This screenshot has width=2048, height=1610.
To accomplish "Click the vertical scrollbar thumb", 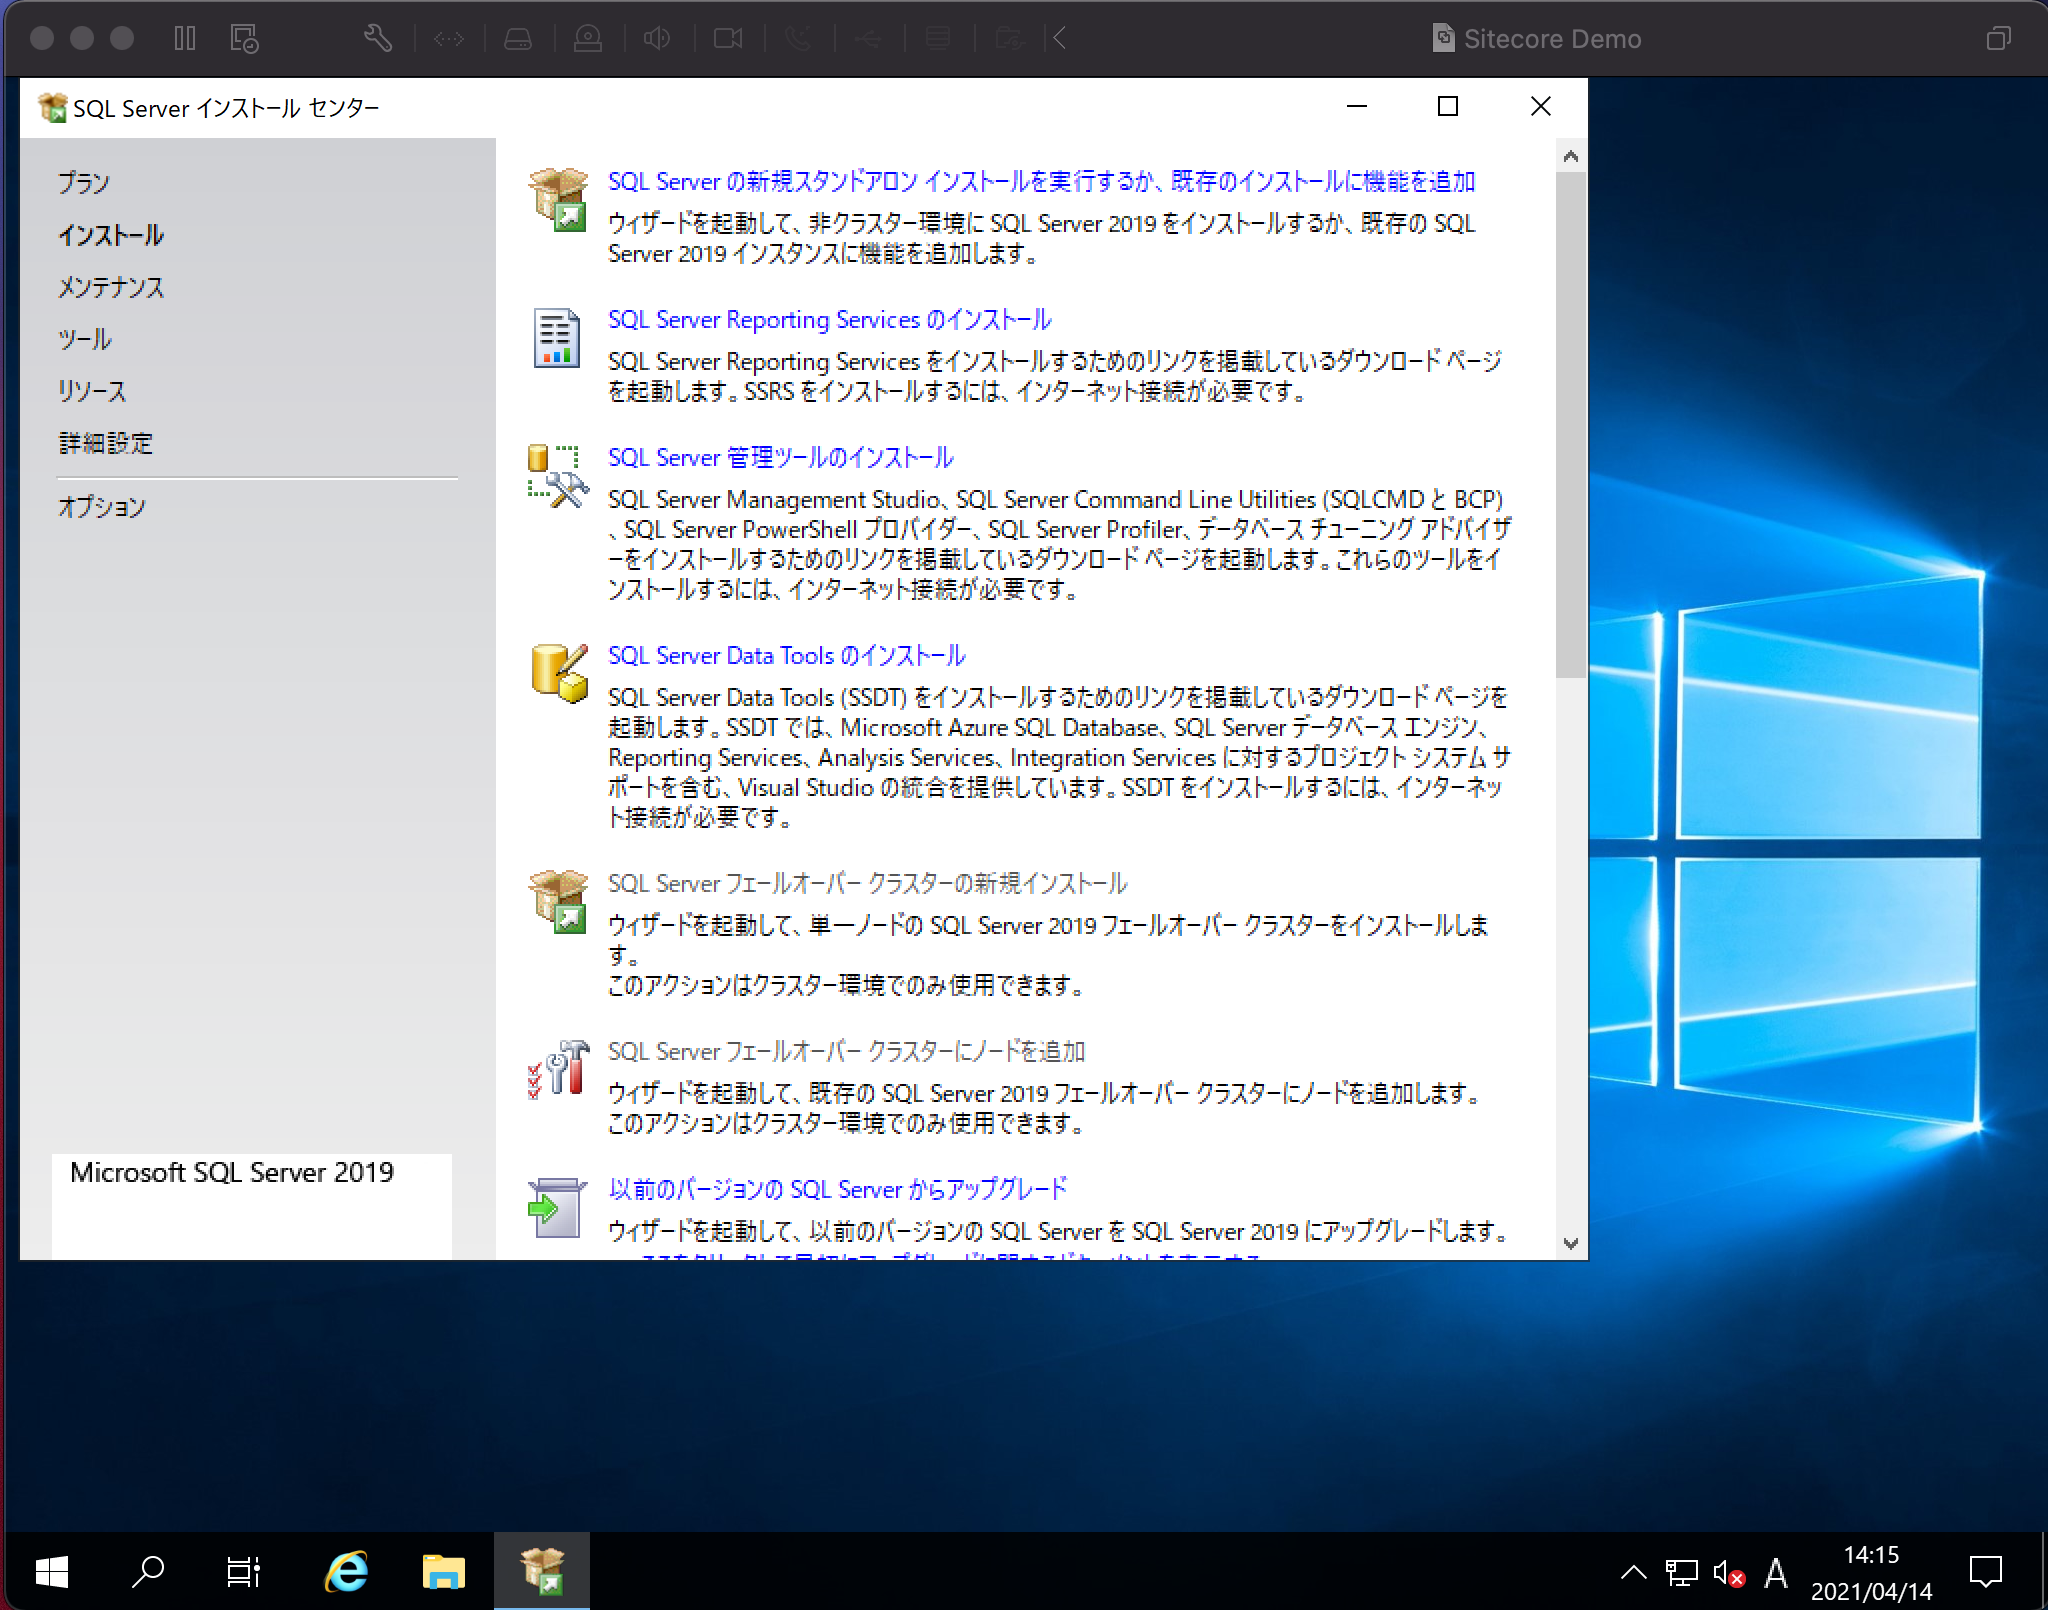I will tap(1571, 425).
